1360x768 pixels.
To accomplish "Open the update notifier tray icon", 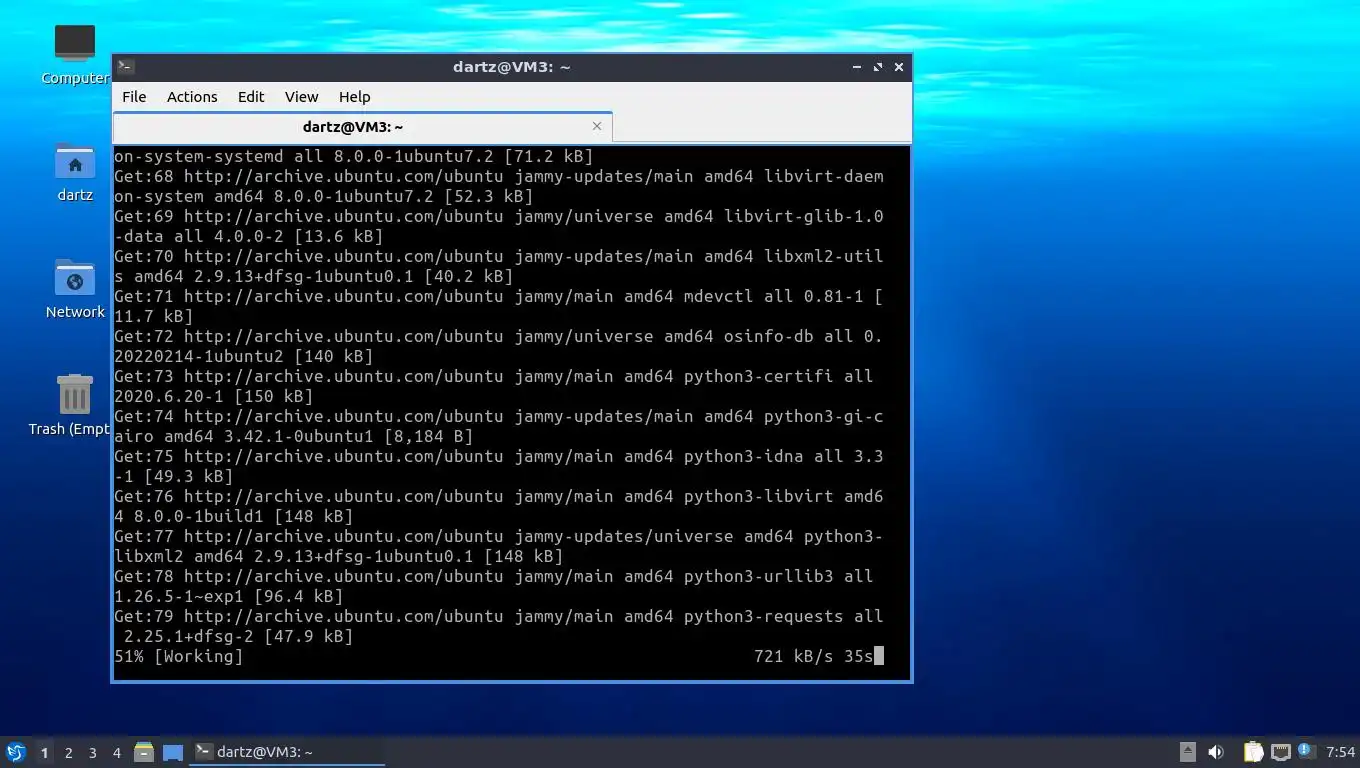I will pyautogui.click(x=1306, y=751).
